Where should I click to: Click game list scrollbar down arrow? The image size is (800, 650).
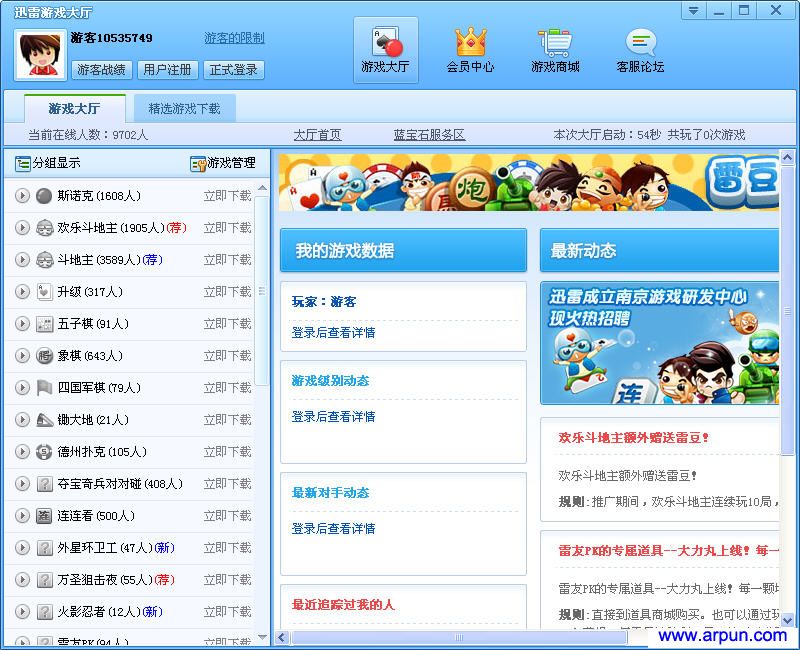(x=262, y=637)
